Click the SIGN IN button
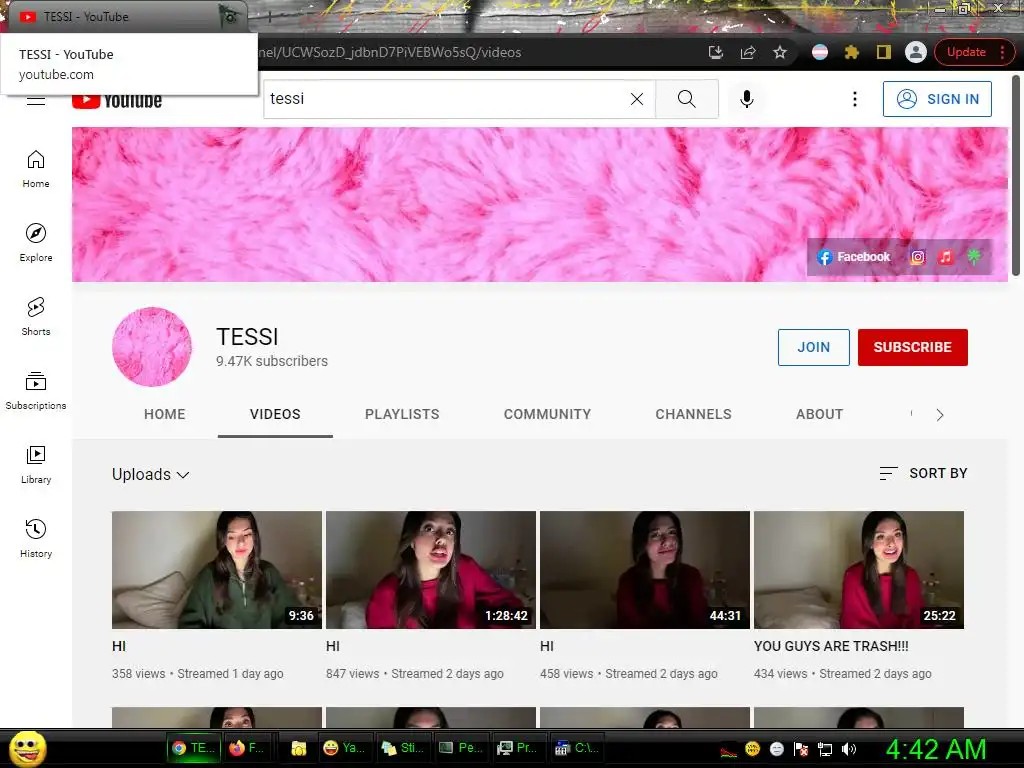This screenshot has width=1024, height=768. click(x=937, y=99)
